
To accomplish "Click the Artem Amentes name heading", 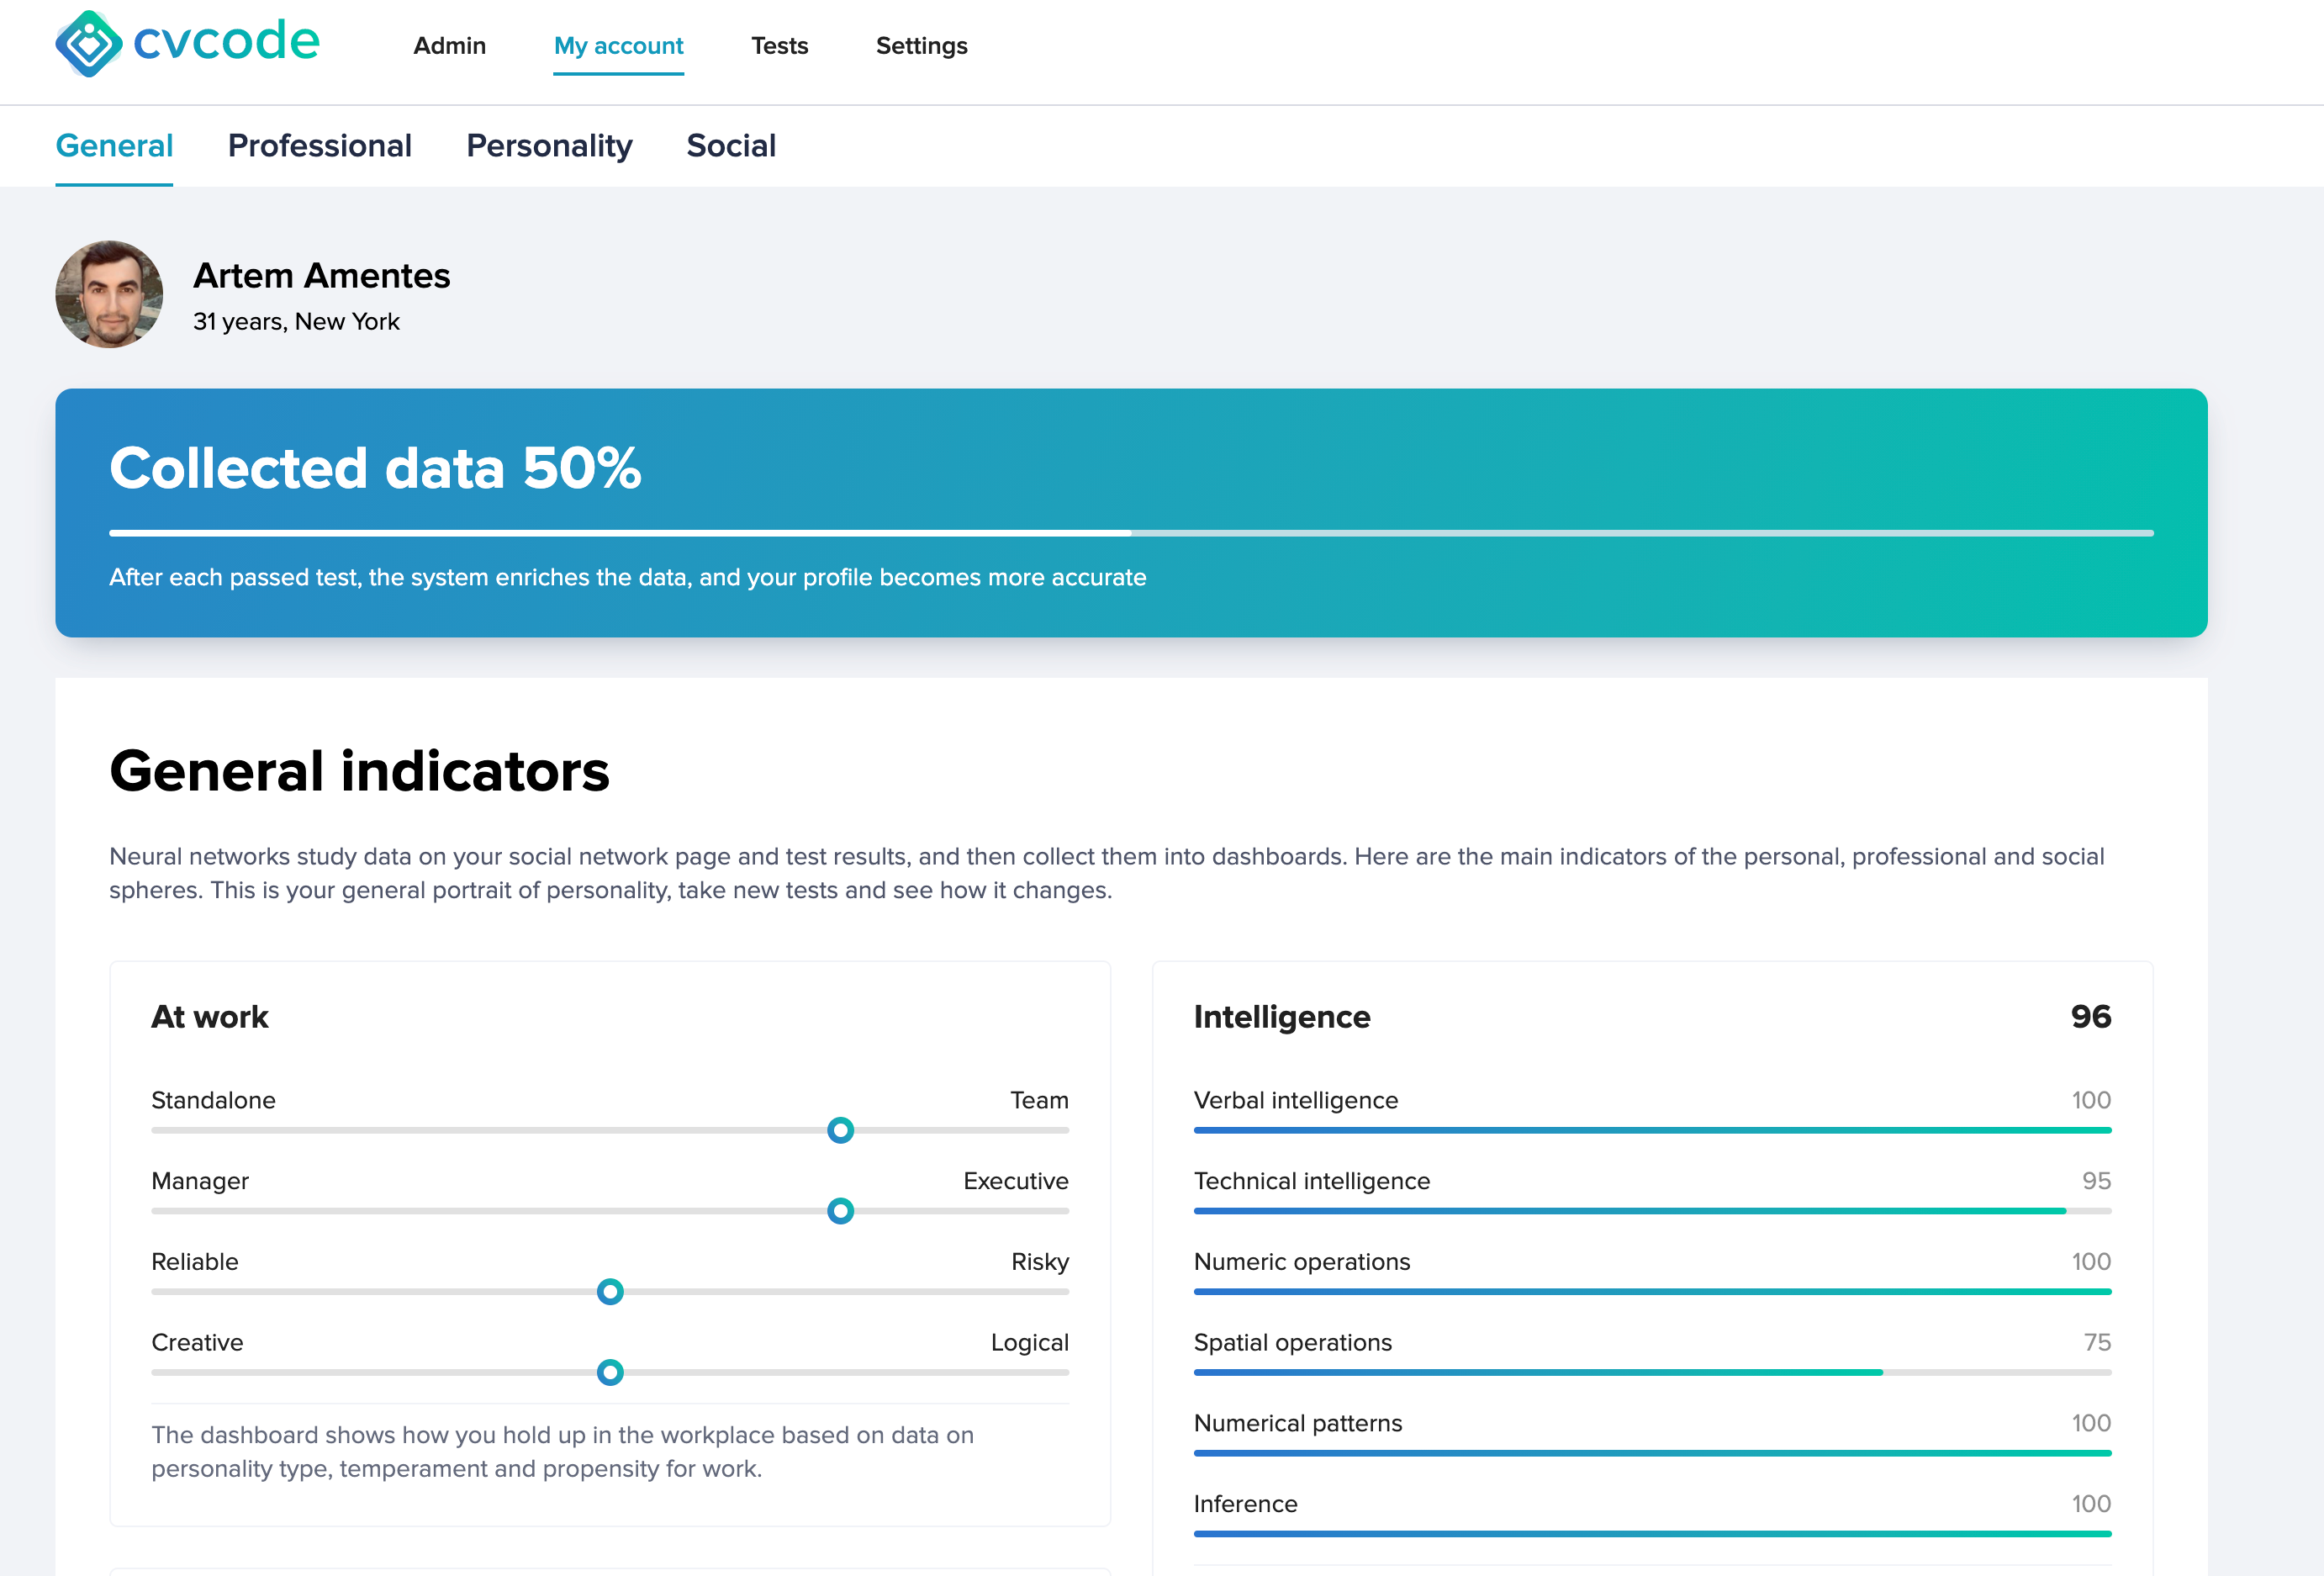I will (x=322, y=276).
